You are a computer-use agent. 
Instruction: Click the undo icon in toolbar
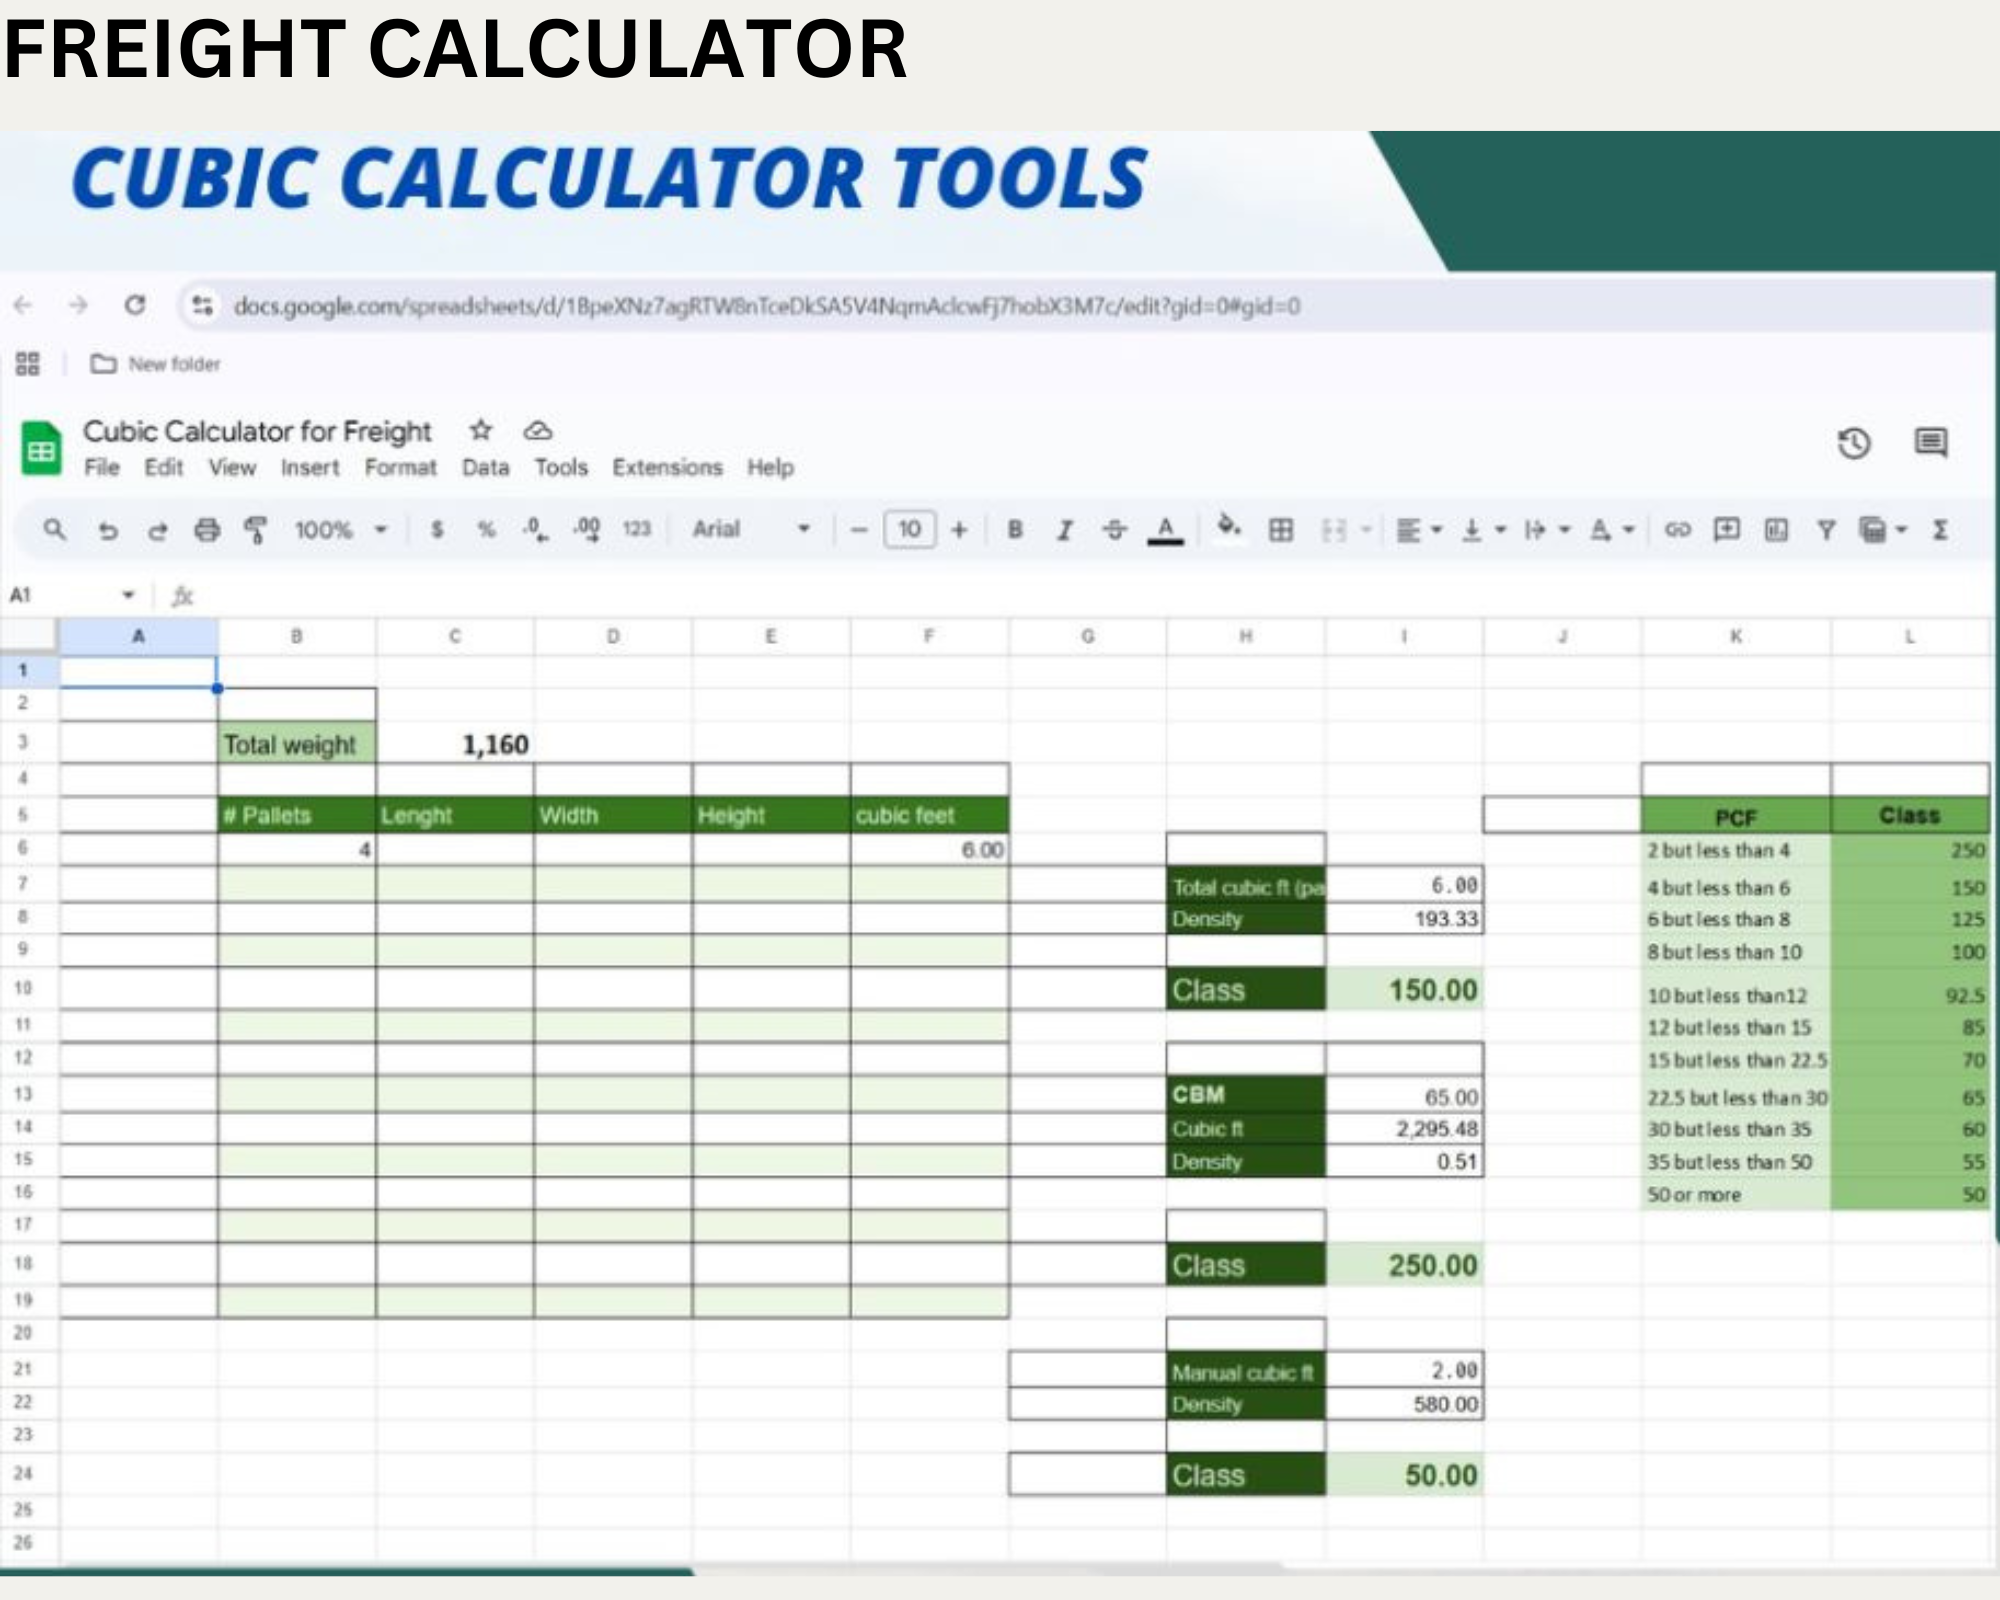tap(108, 530)
